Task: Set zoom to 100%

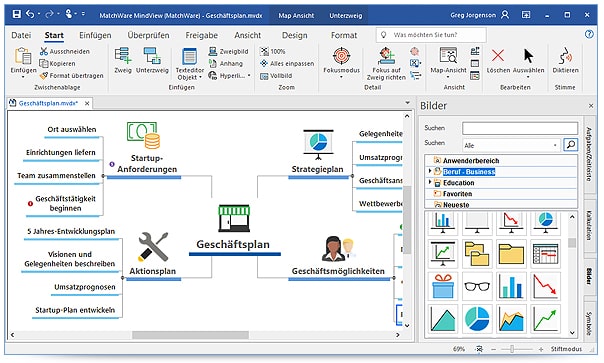Action: tap(273, 51)
